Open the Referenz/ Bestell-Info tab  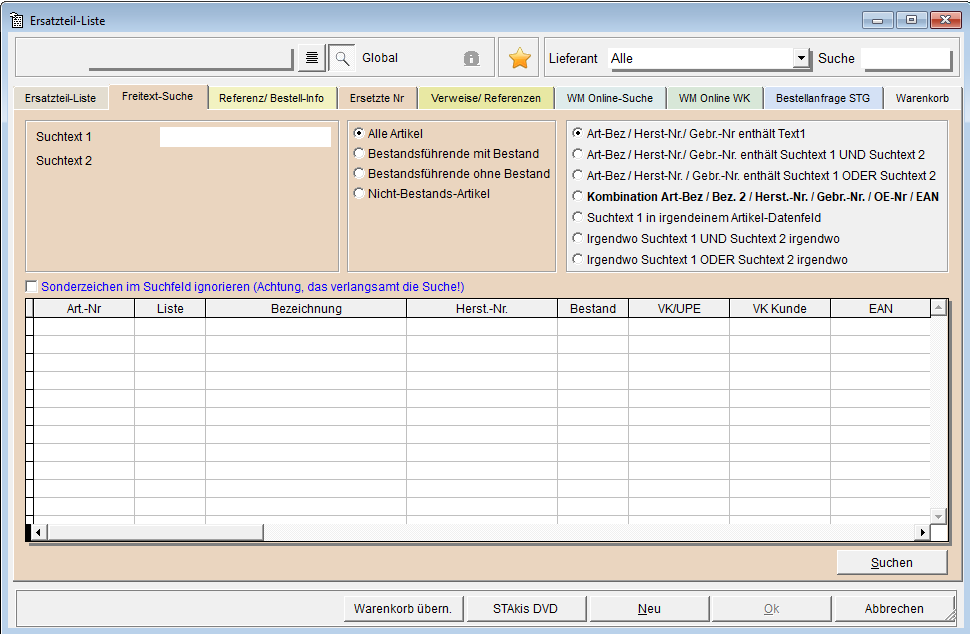coord(272,98)
